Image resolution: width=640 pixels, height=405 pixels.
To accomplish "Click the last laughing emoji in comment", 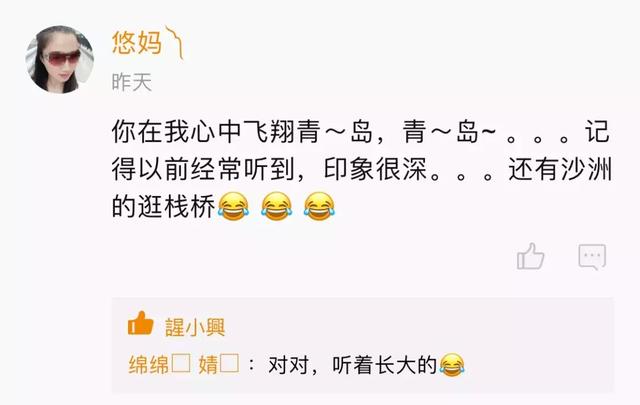I will (319, 207).
